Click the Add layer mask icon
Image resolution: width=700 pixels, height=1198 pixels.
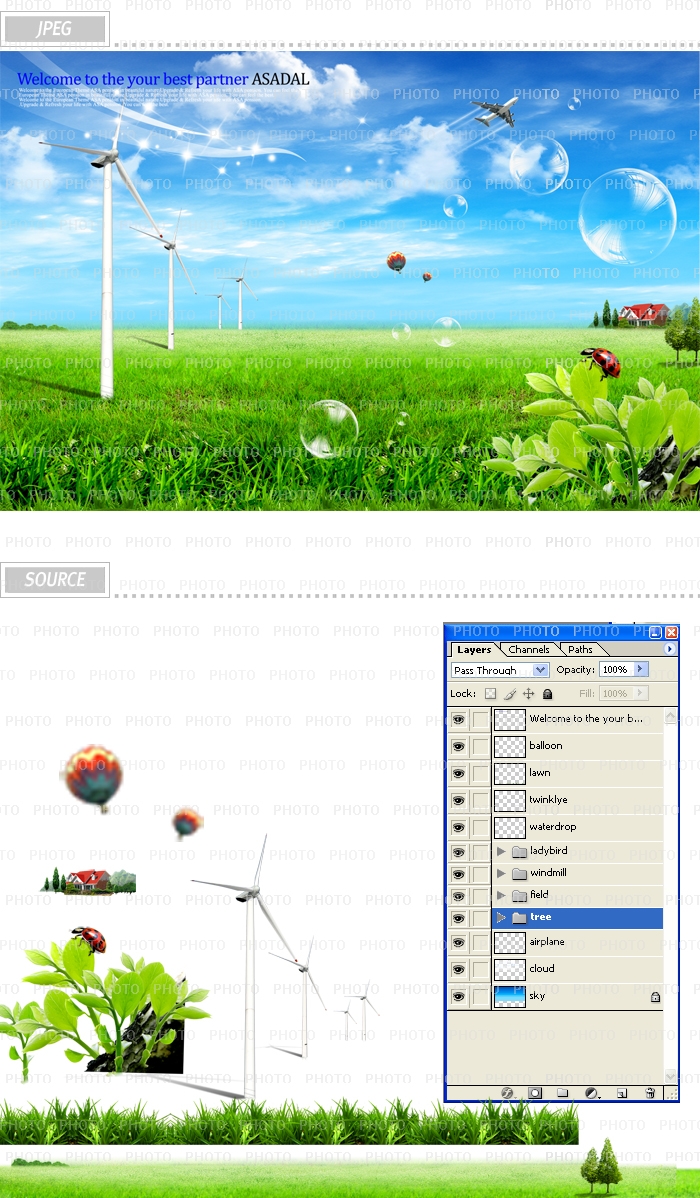535,1093
